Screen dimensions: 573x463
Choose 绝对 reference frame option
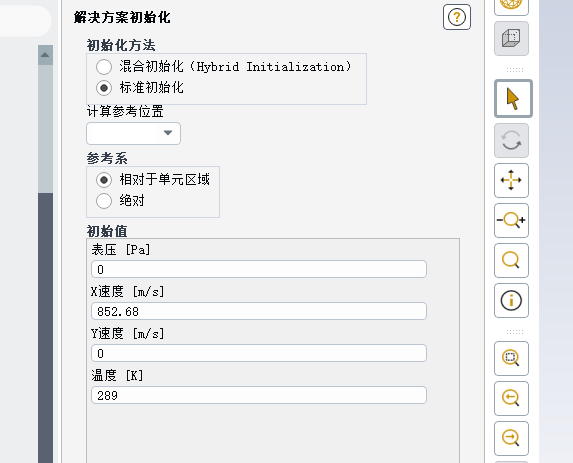[x=104, y=201]
